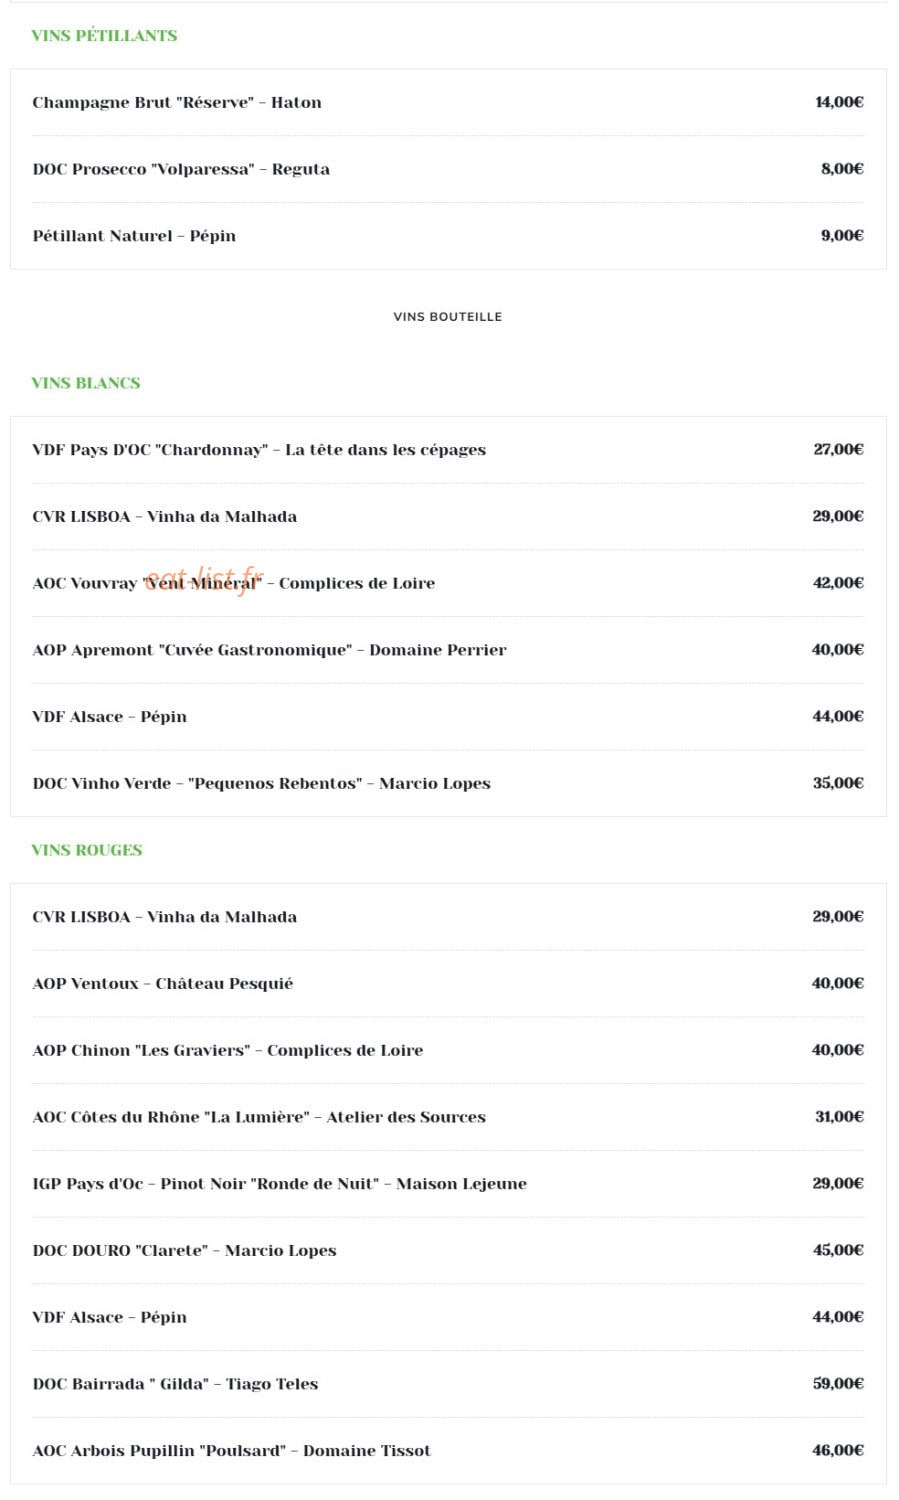Choose AOC Côtes du Rhône La Lumière
Image resolution: width=899 pixels, height=1500 pixels.
click(448, 1117)
